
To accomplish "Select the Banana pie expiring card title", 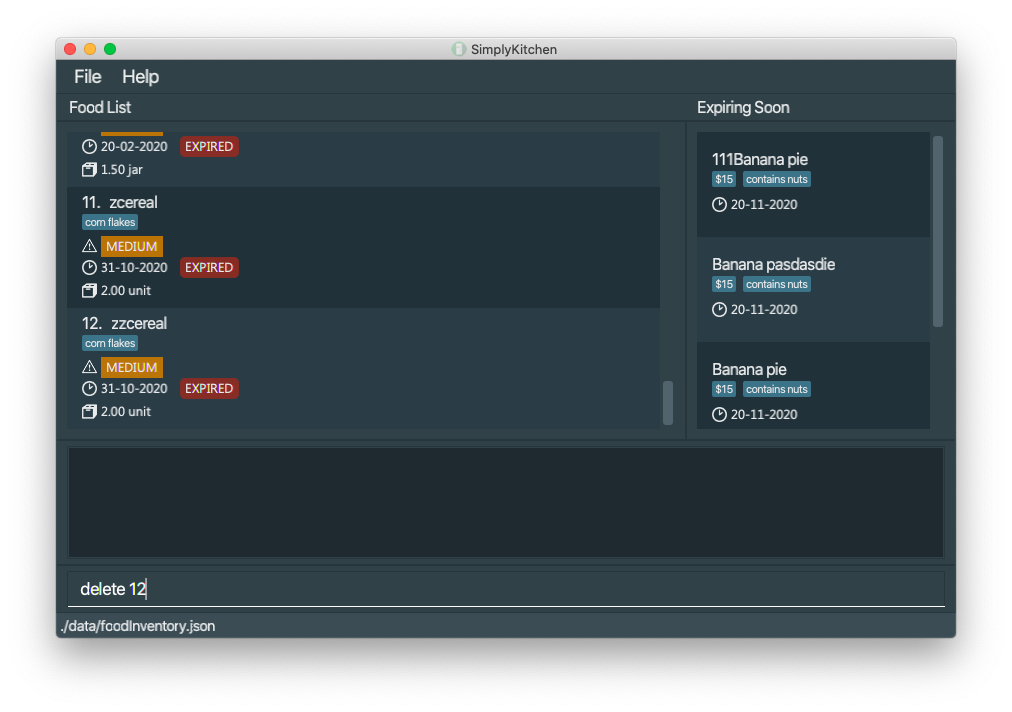I will [749, 369].
